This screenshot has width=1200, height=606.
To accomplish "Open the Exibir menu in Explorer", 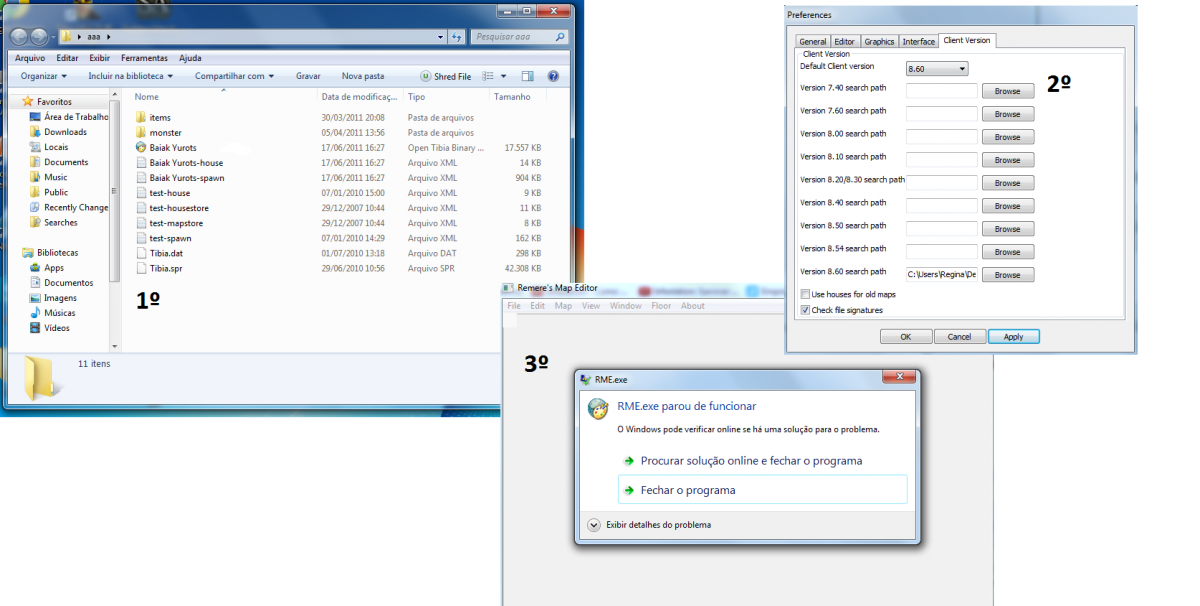I will (x=99, y=58).
